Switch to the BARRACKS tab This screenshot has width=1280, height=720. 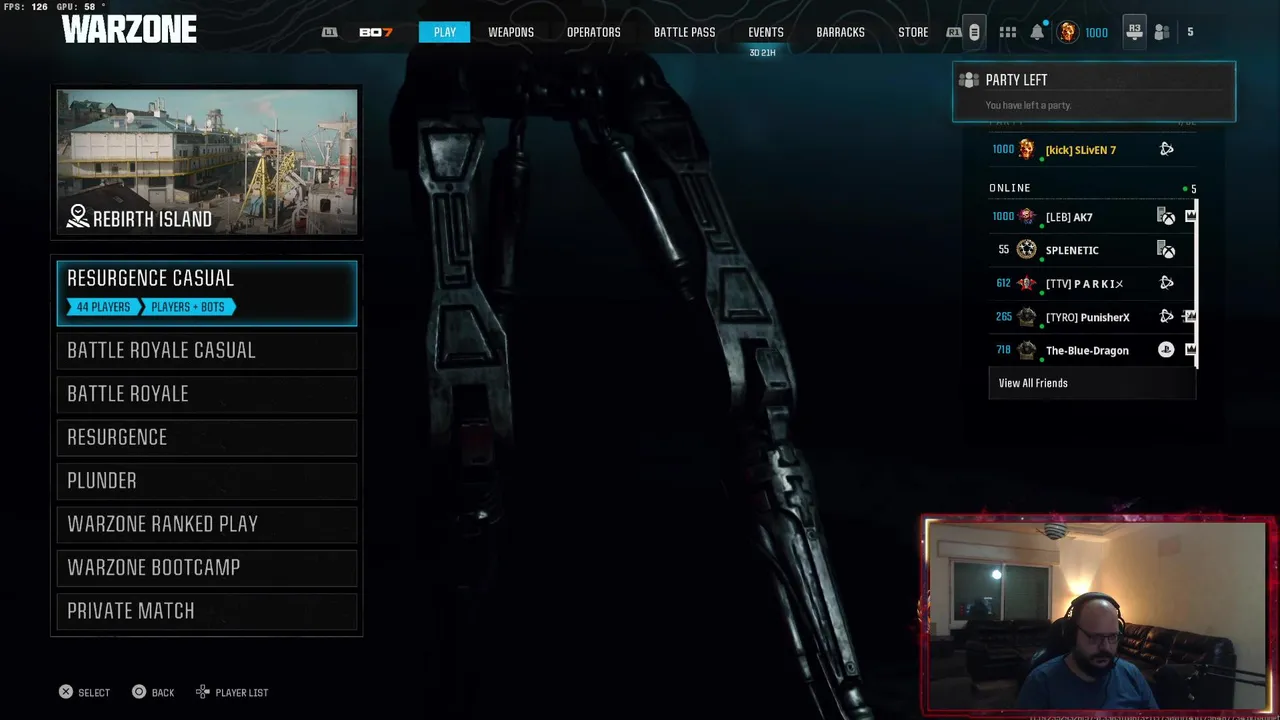pos(840,32)
